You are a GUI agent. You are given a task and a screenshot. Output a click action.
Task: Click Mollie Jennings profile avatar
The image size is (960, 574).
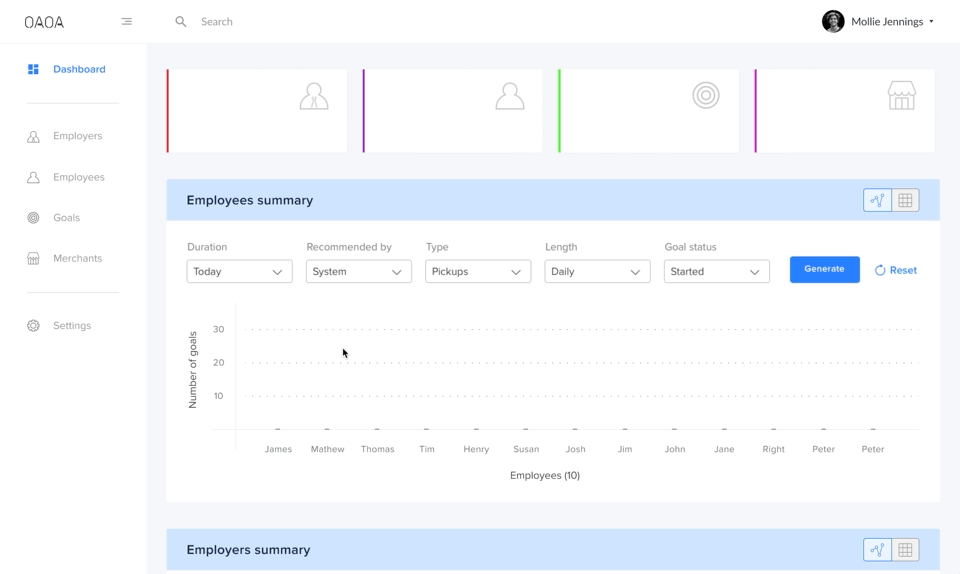833,21
